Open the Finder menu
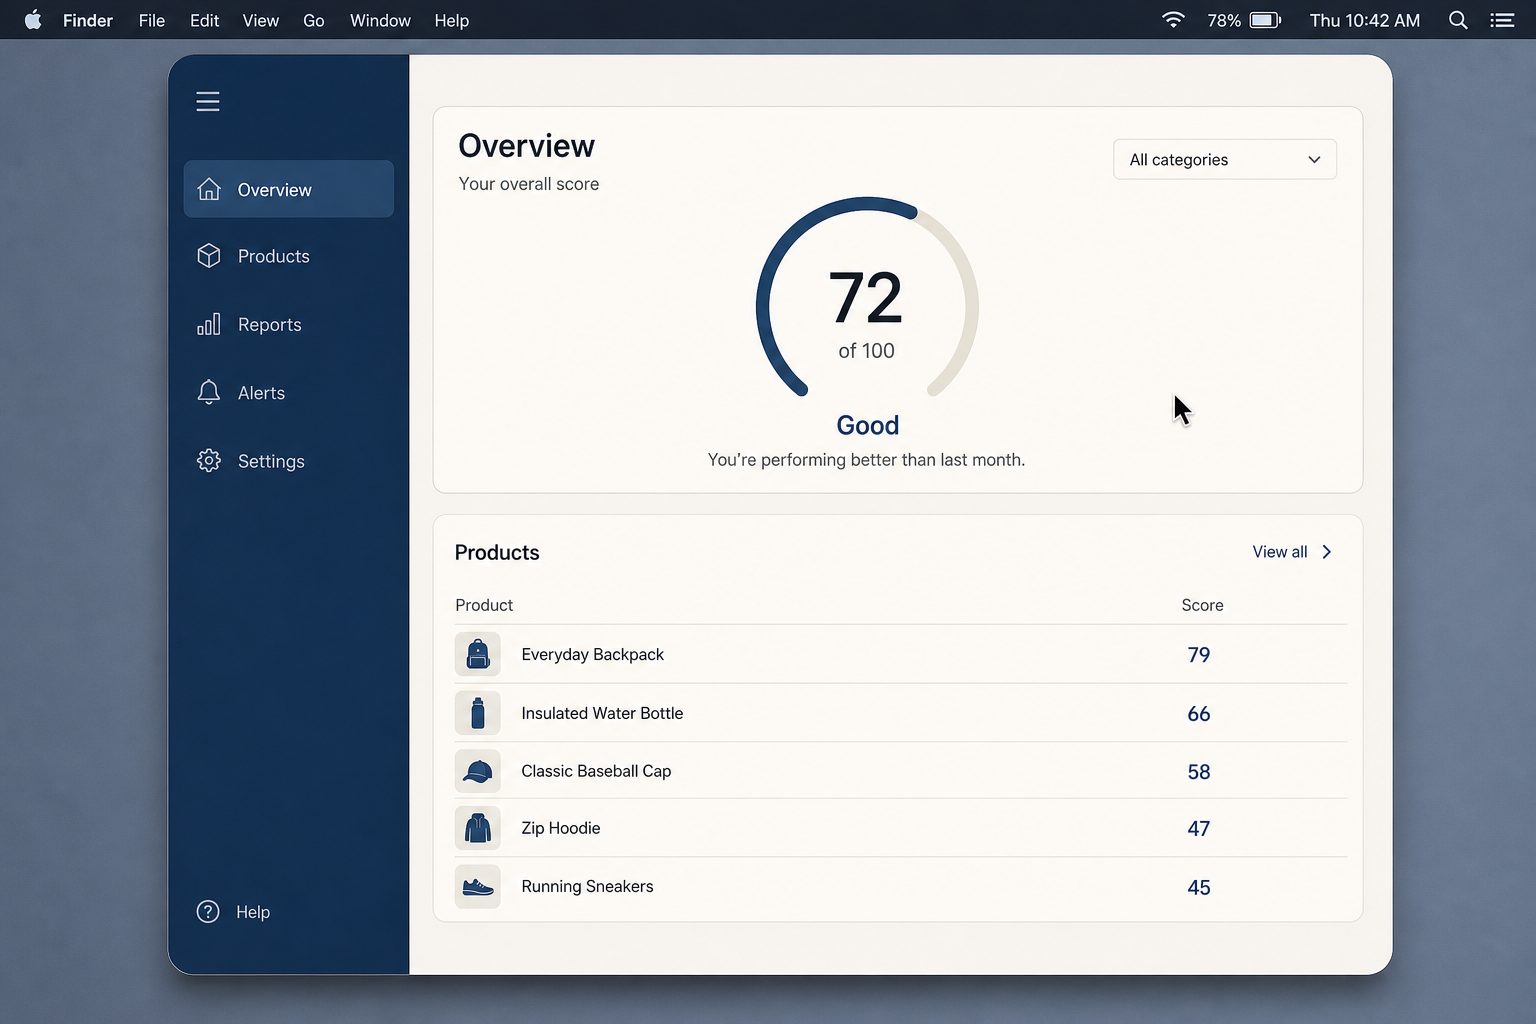Viewport: 1536px width, 1024px height. [x=88, y=20]
